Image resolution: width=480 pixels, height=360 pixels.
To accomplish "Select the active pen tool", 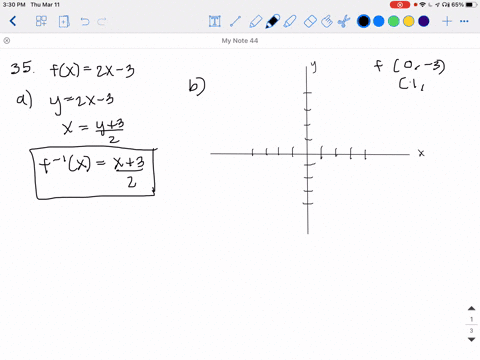I will [272, 21].
